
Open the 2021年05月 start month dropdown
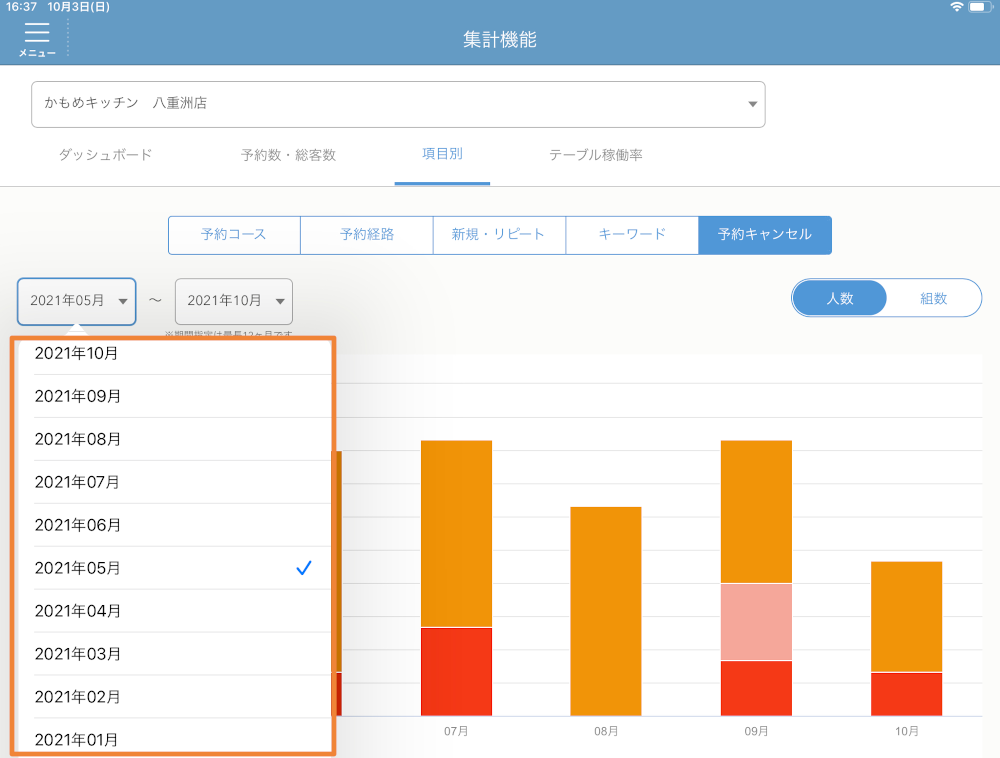[x=77, y=301]
